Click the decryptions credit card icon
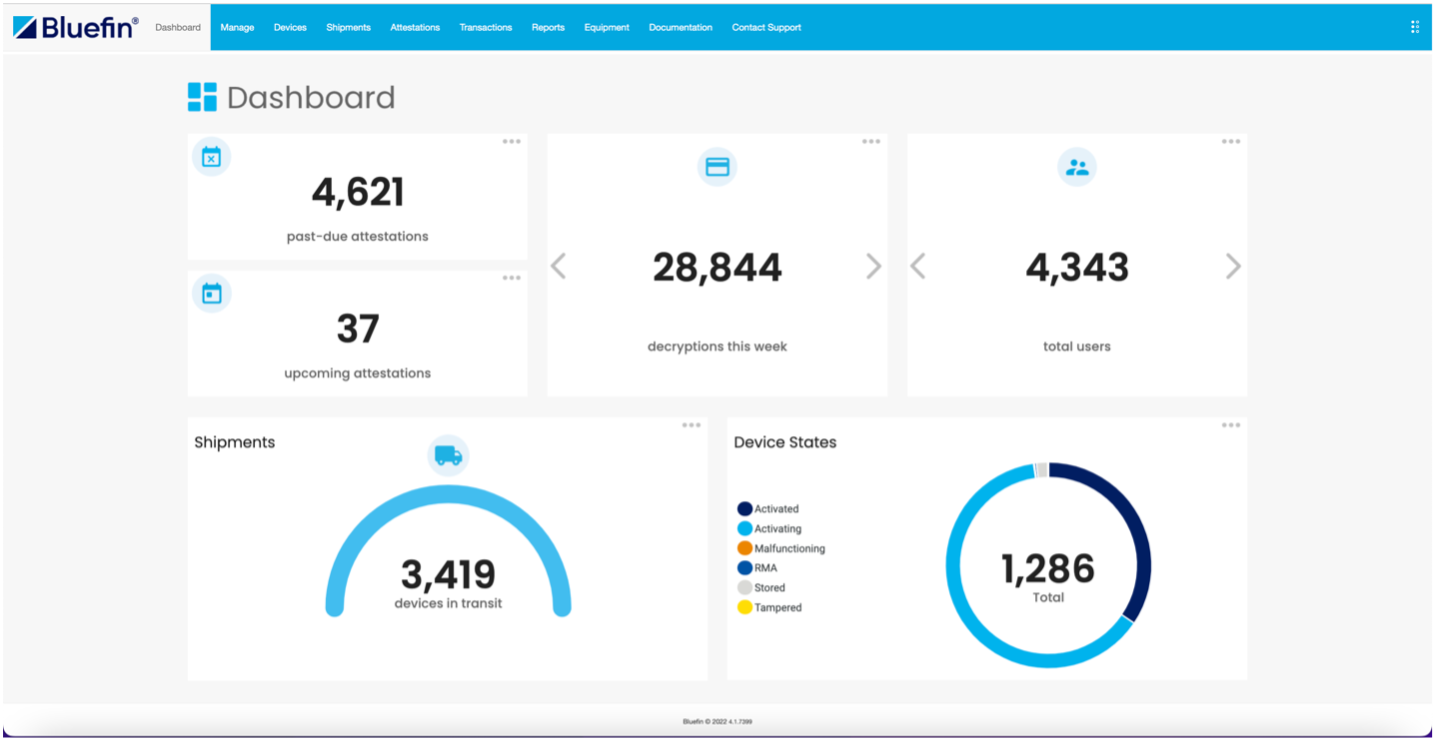 coord(717,167)
